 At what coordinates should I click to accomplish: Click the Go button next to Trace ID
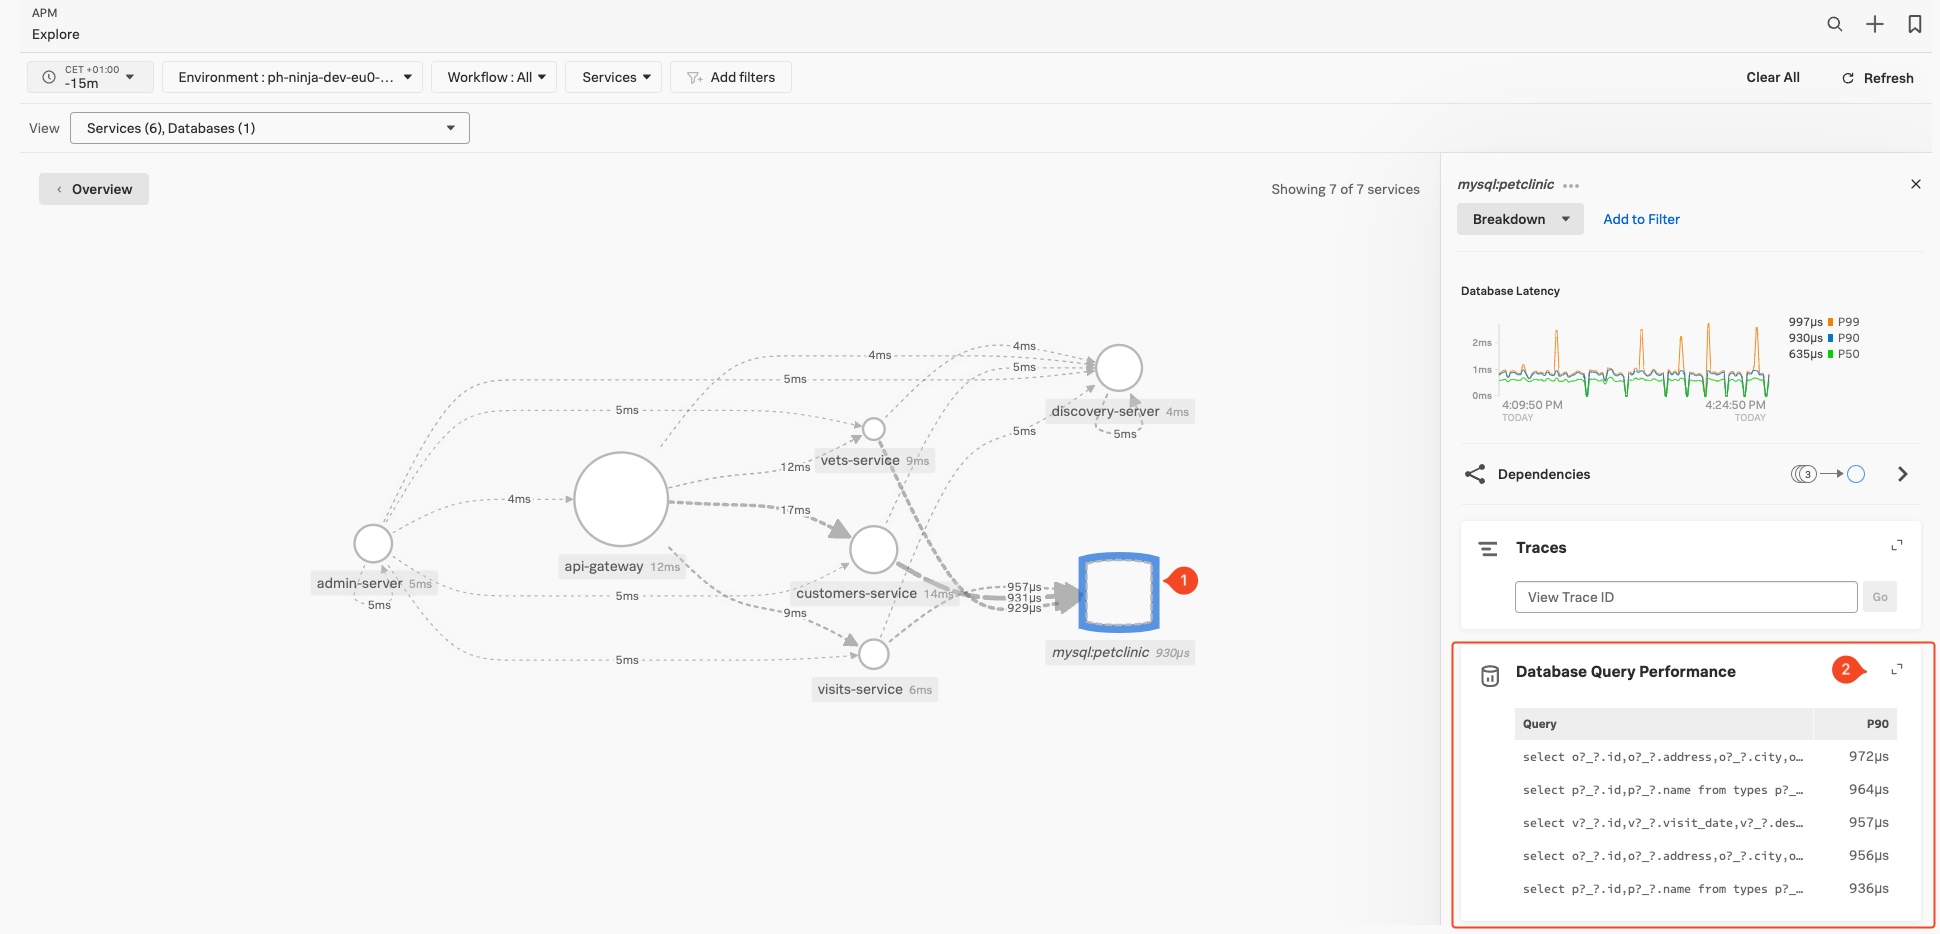pyautogui.click(x=1880, y=597)
